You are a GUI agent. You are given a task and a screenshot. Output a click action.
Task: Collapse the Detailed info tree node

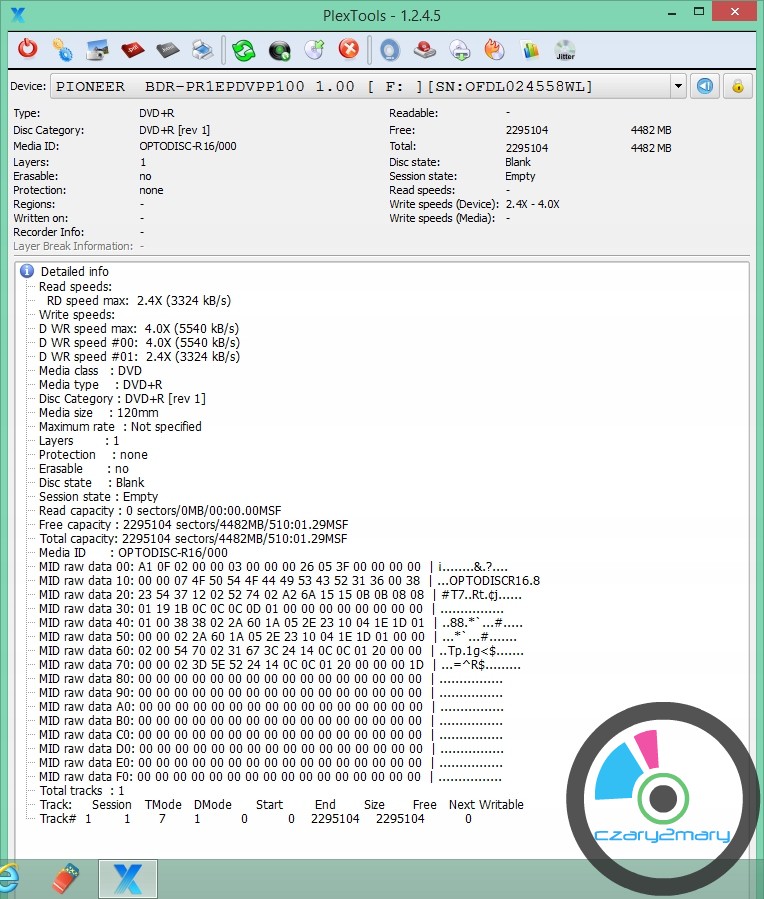pyautogui.click(x=27, y=271)
